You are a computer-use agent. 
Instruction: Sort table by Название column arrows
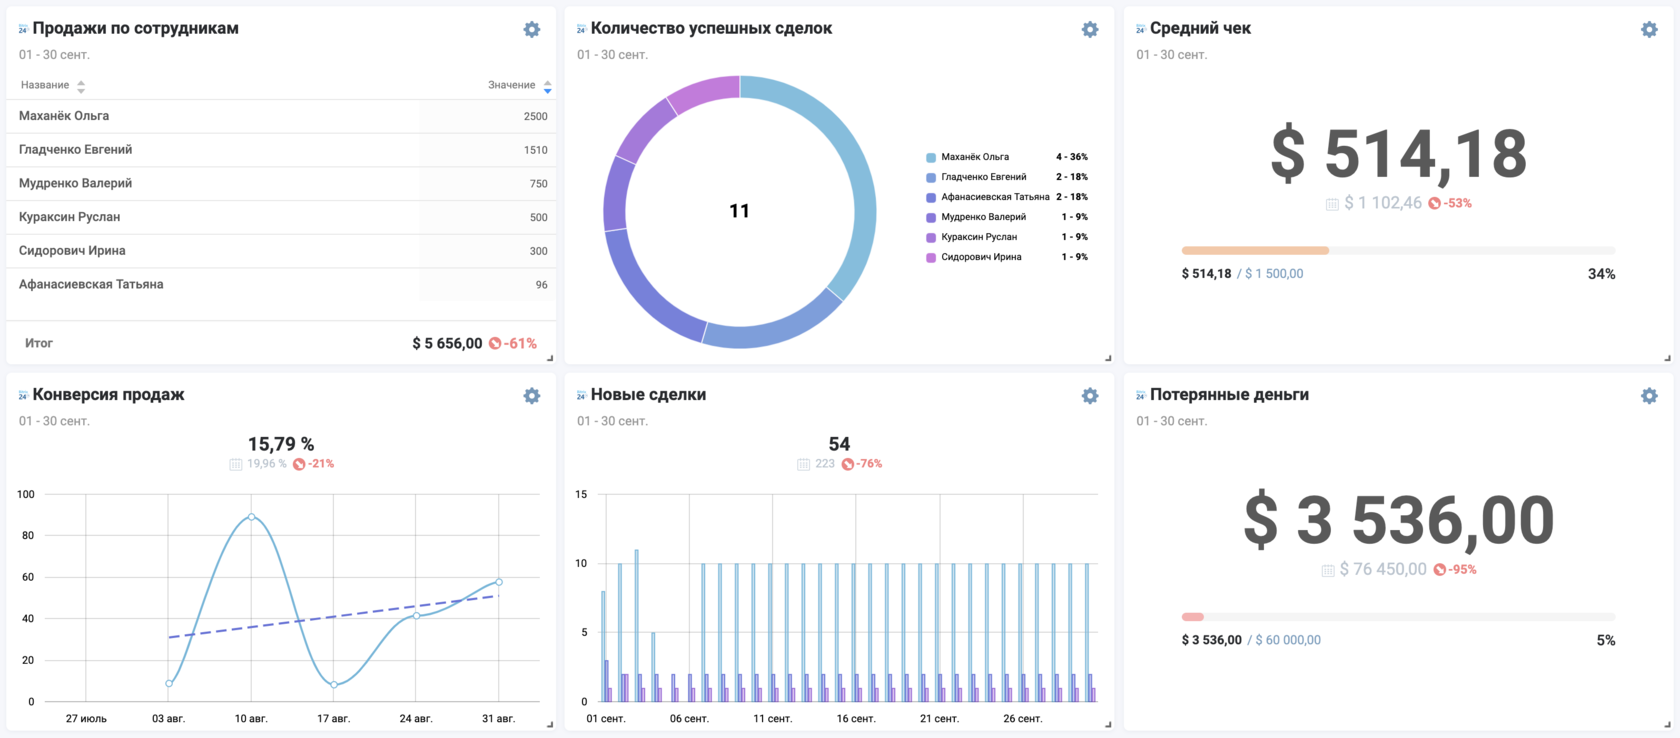point(81,86)
